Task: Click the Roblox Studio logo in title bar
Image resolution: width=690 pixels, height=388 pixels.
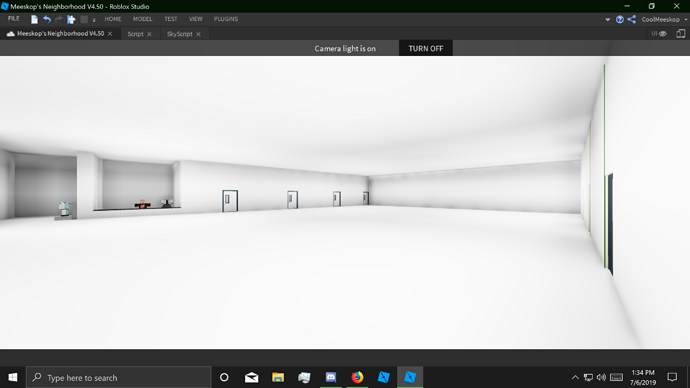Action: pos(5,6)
